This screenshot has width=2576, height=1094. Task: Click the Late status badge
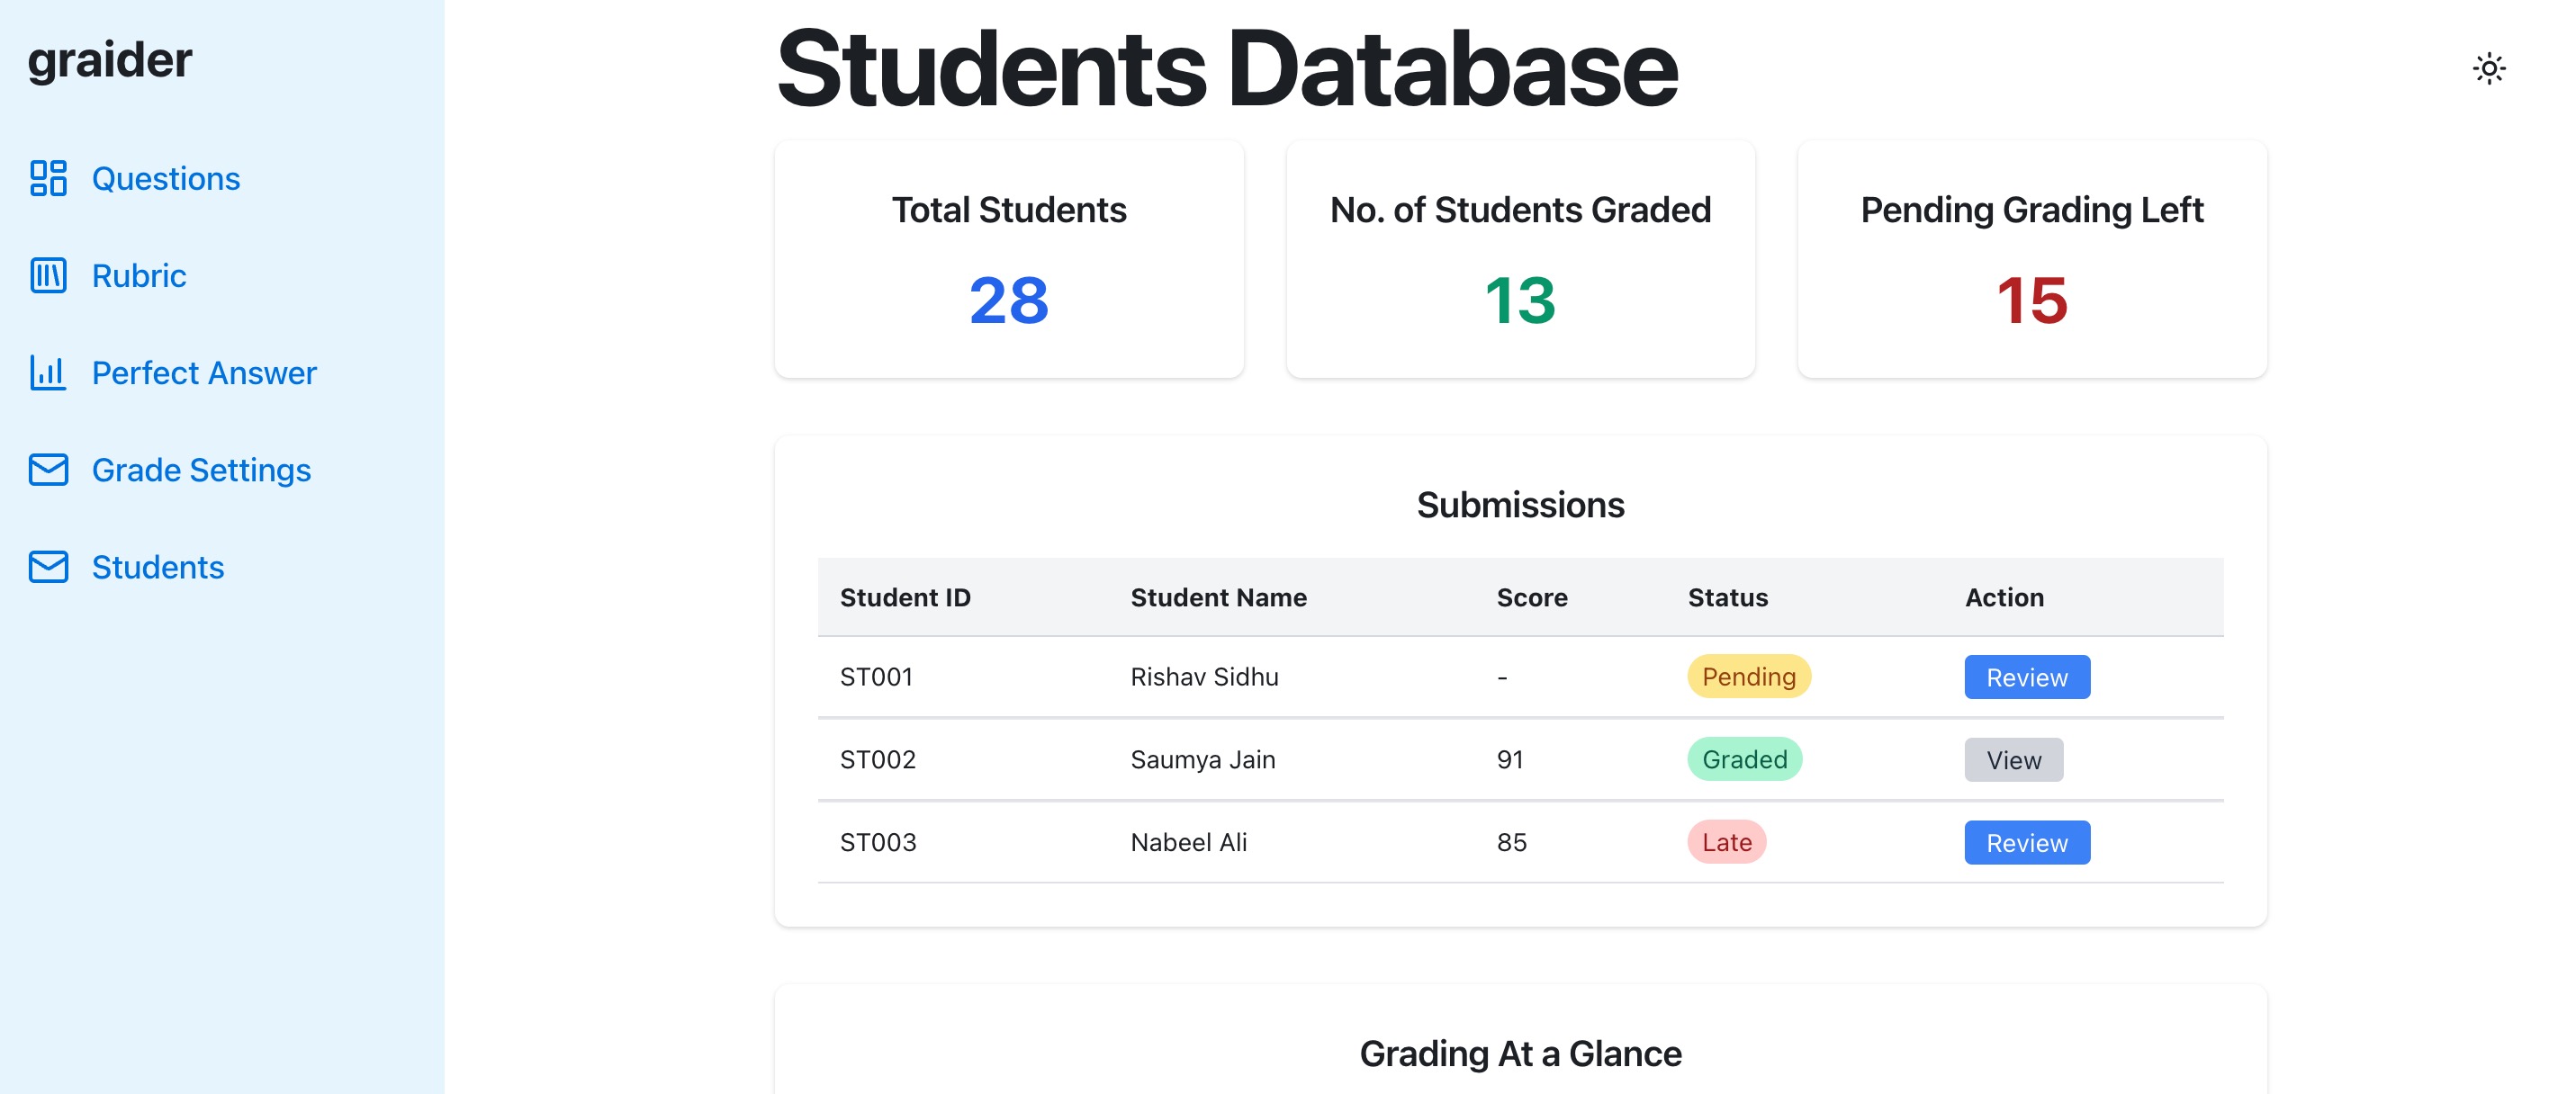tap(1726, 843)
